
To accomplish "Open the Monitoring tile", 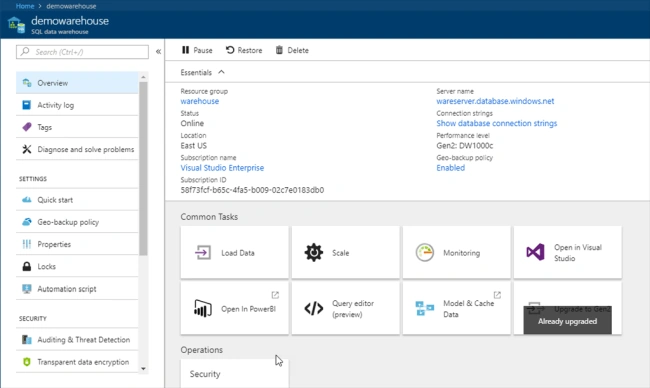I will click(456, 252).
